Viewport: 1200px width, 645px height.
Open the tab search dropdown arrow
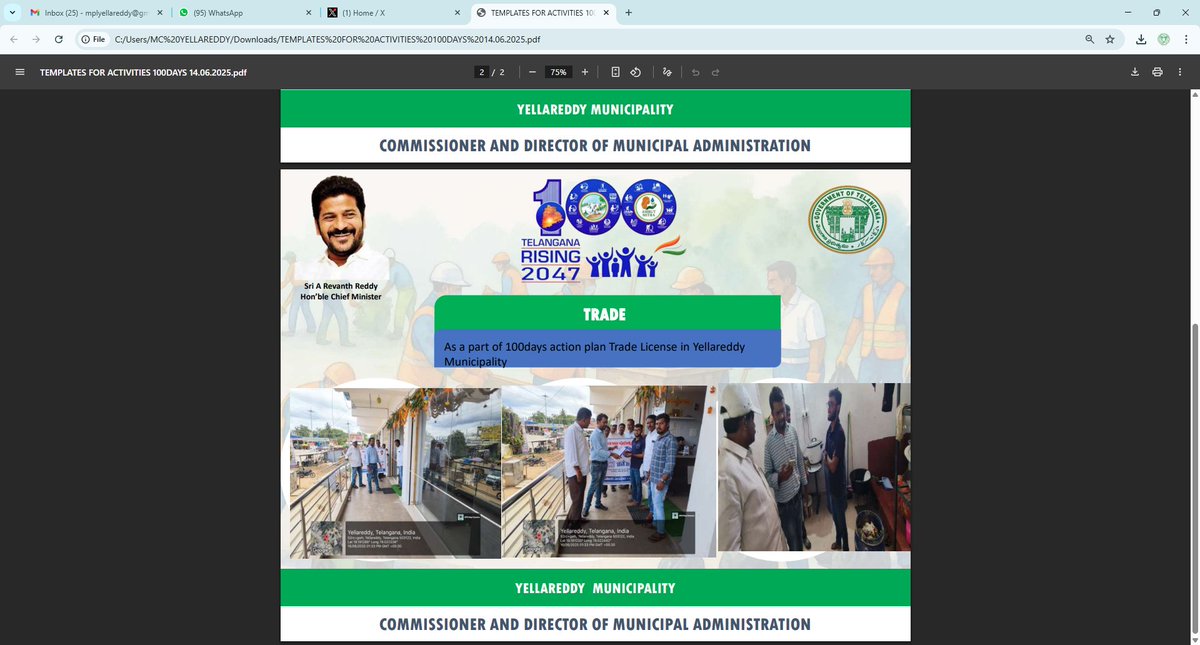click(11, 13)
